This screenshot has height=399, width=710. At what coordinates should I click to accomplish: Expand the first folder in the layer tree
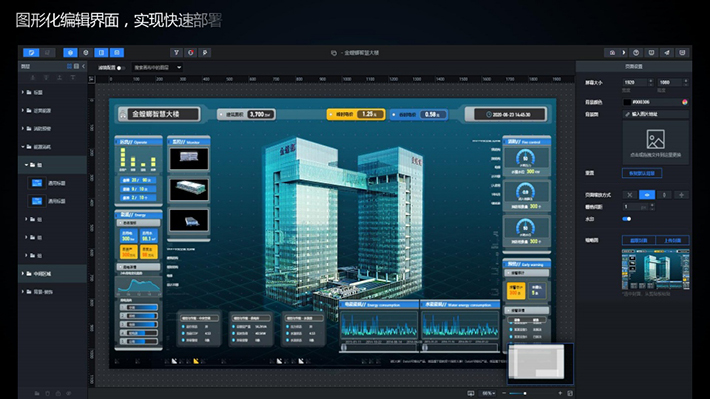coord(23,92)
